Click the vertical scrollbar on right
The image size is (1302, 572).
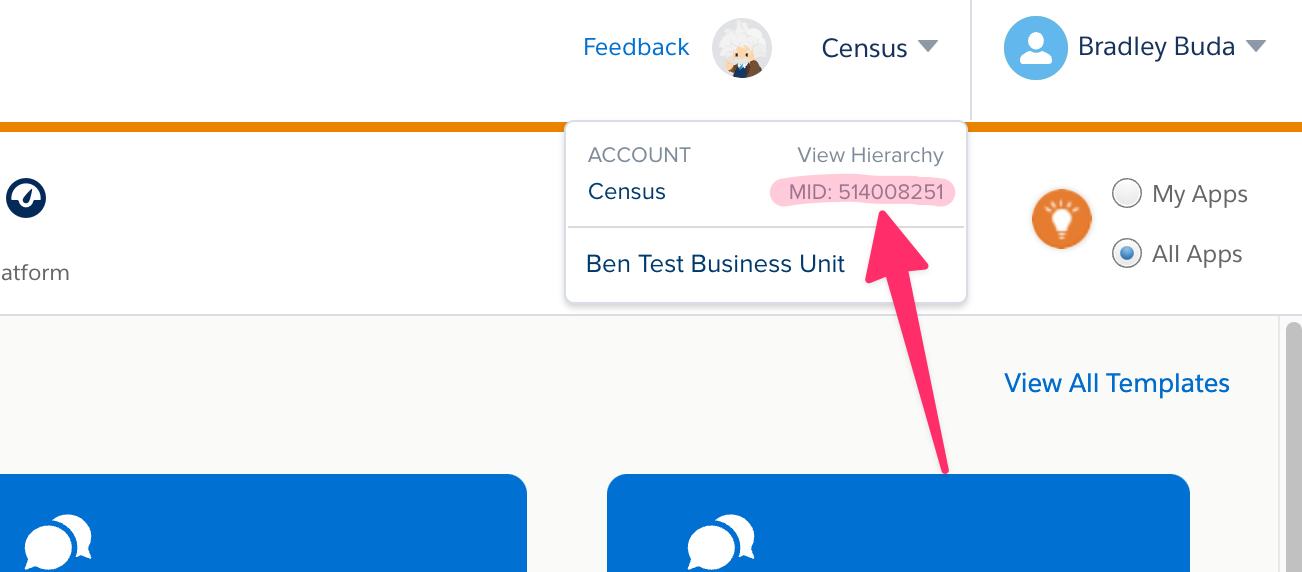point(1292,440)
